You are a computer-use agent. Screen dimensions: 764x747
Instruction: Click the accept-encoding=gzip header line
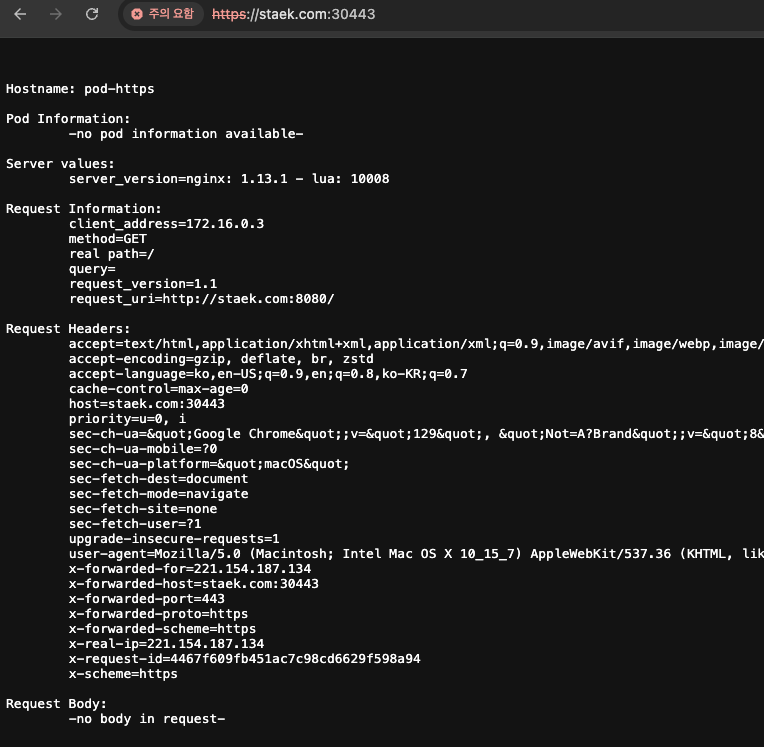(x=221, y=359)
